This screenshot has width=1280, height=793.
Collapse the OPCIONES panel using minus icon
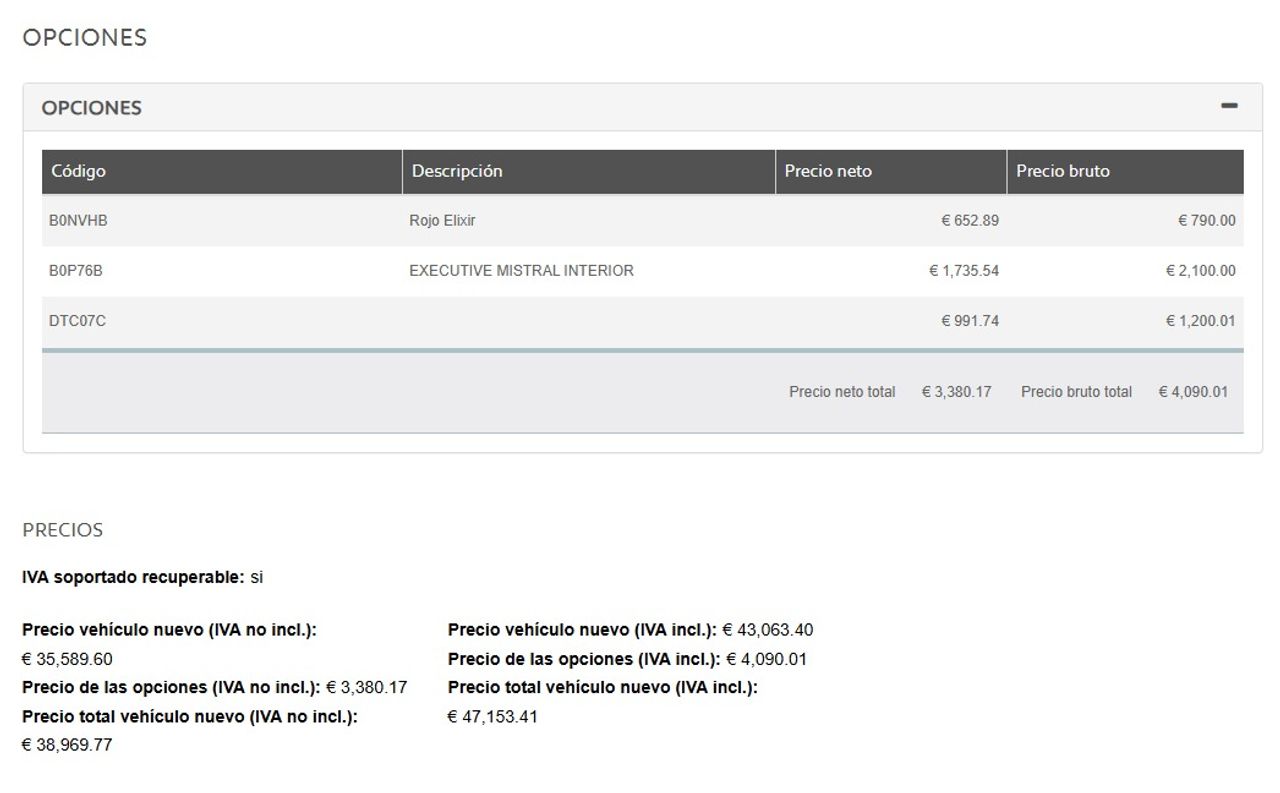[1229, 106]
